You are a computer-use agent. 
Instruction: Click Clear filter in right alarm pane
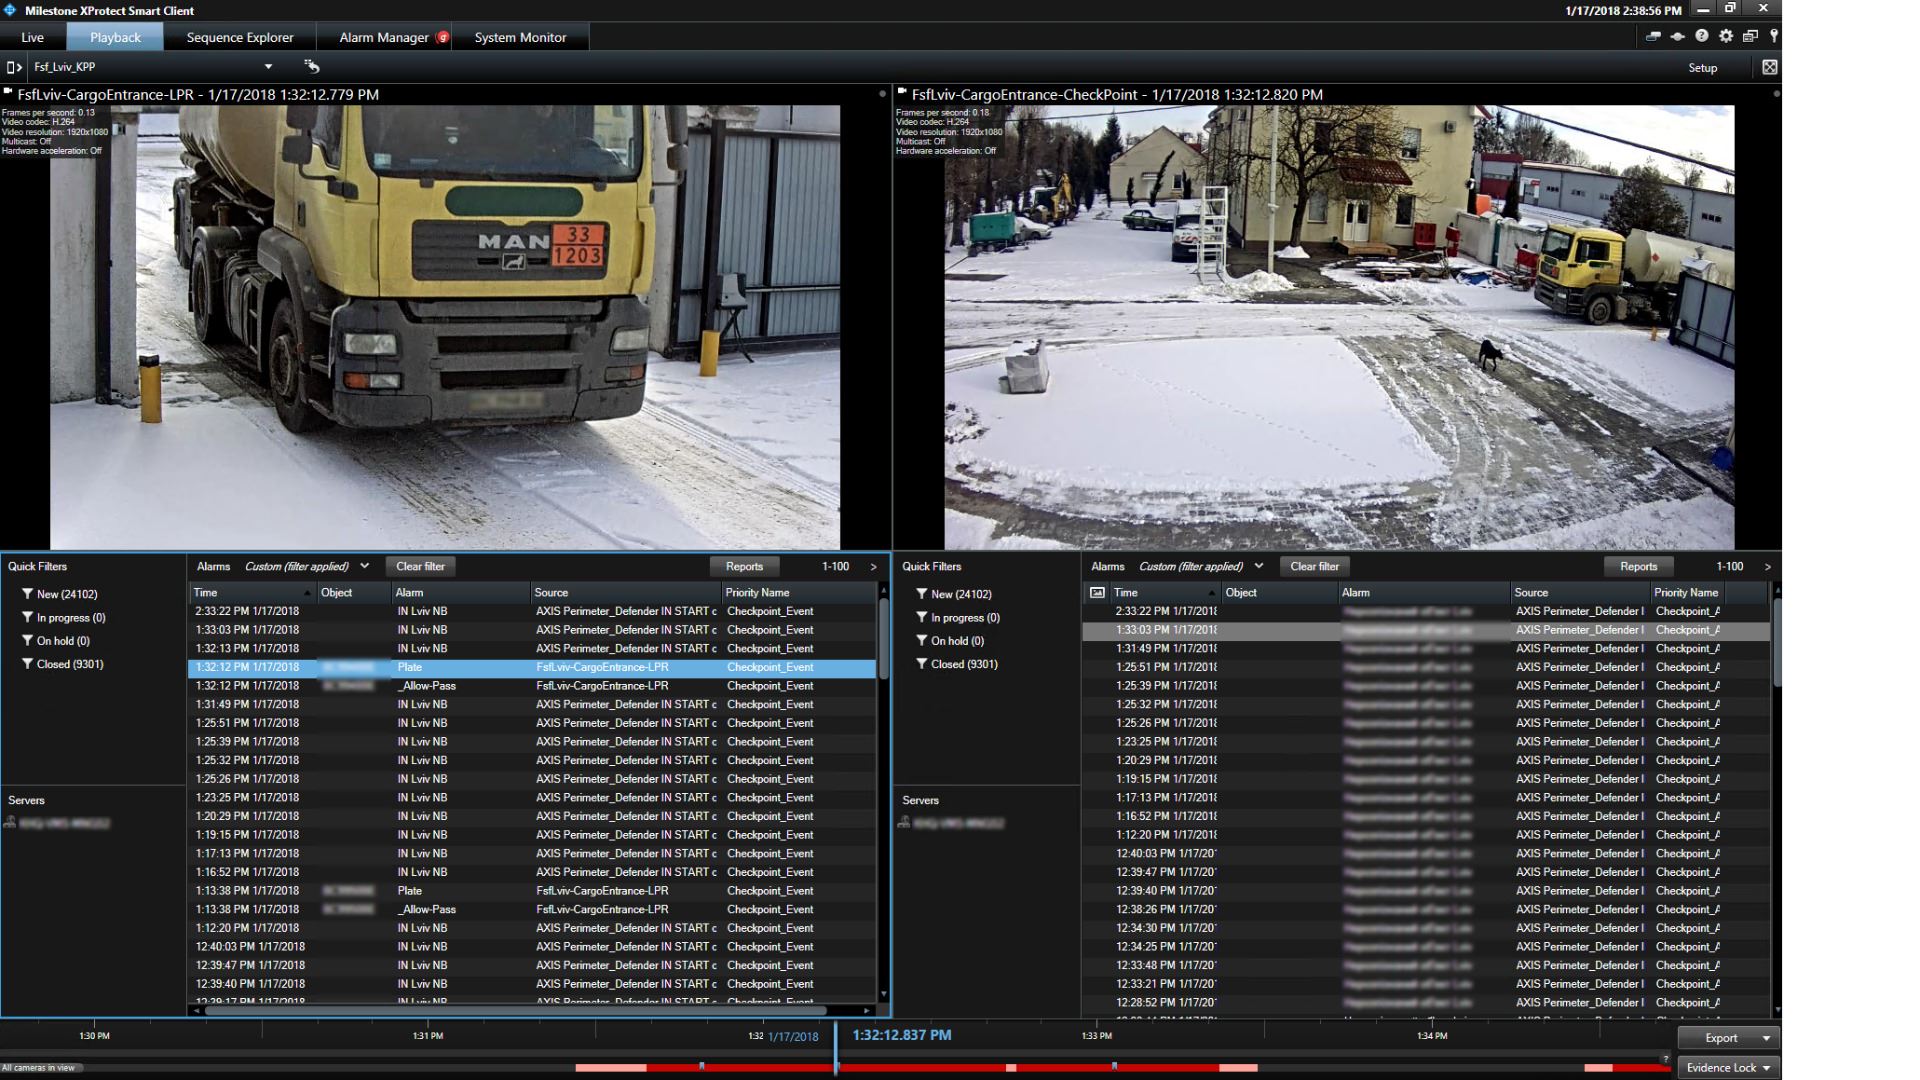[1314, 566]
